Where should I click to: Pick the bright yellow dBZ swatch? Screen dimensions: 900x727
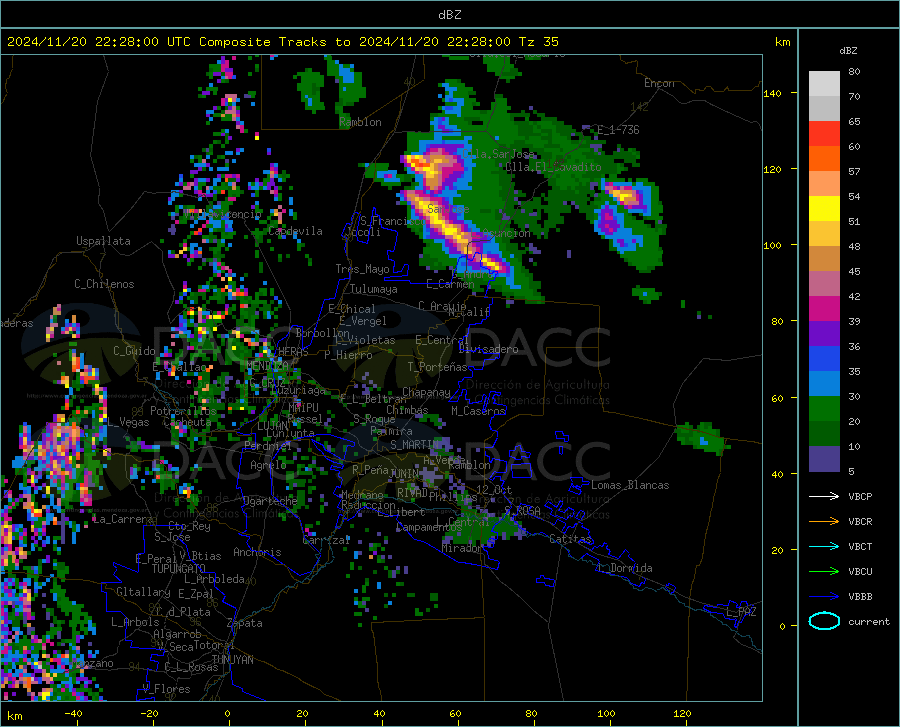click(824, 209)
